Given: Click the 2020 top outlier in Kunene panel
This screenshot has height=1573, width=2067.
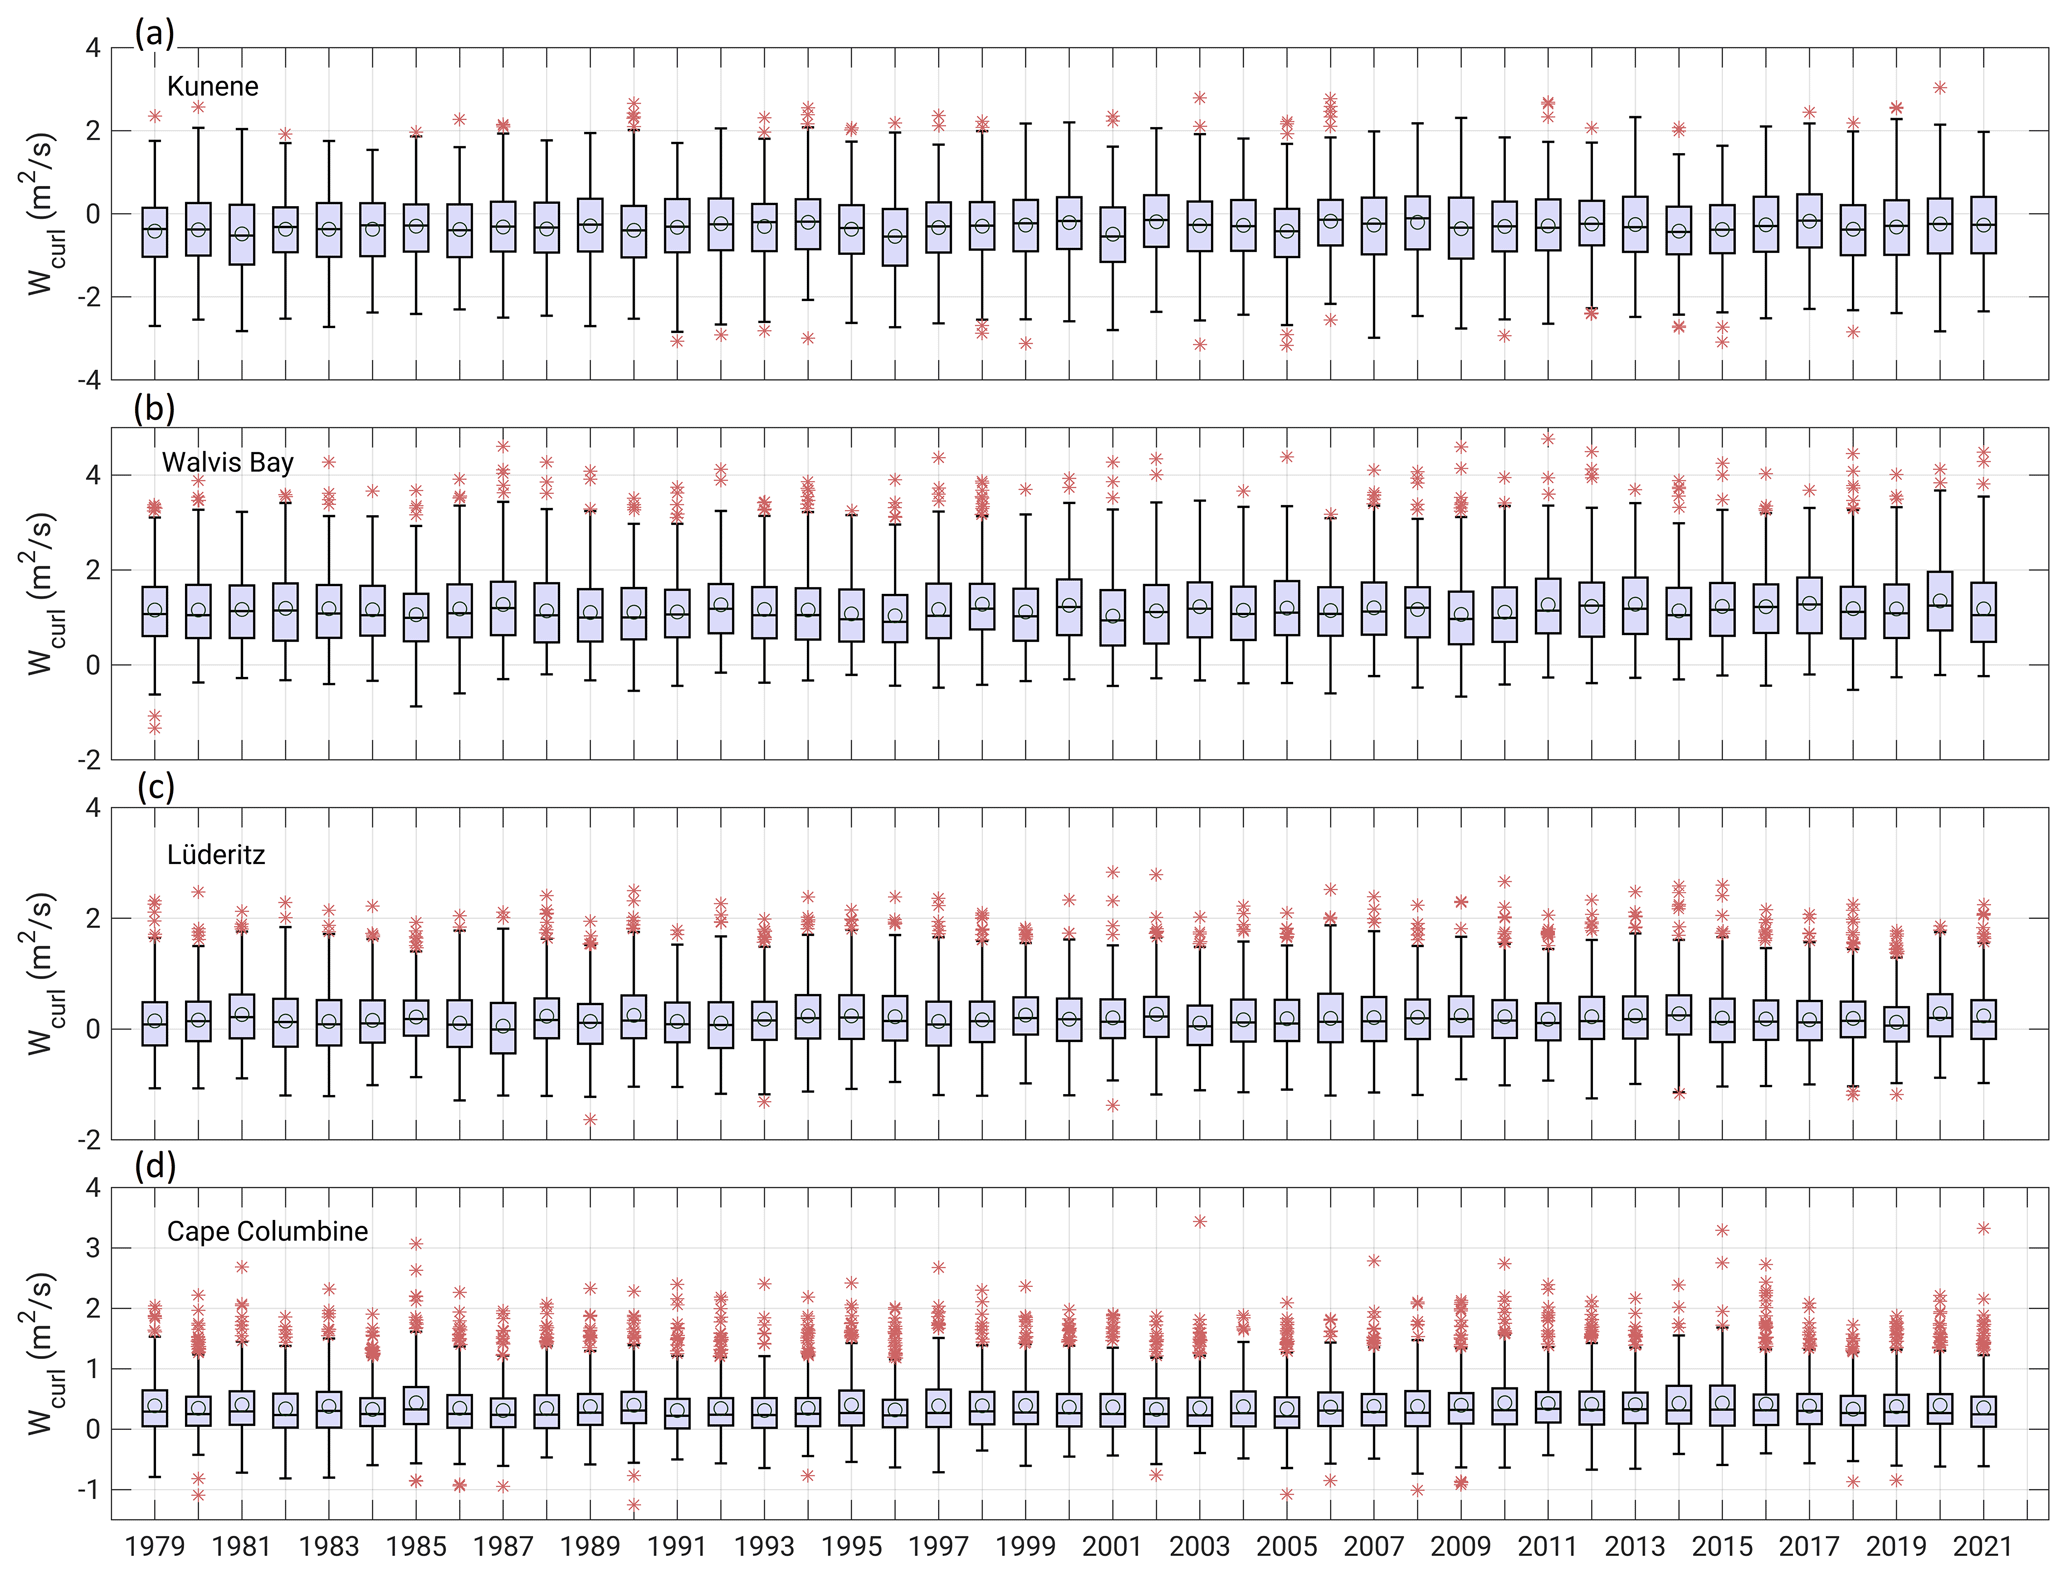Looking at the screenshot, I should coord(1940,88).
